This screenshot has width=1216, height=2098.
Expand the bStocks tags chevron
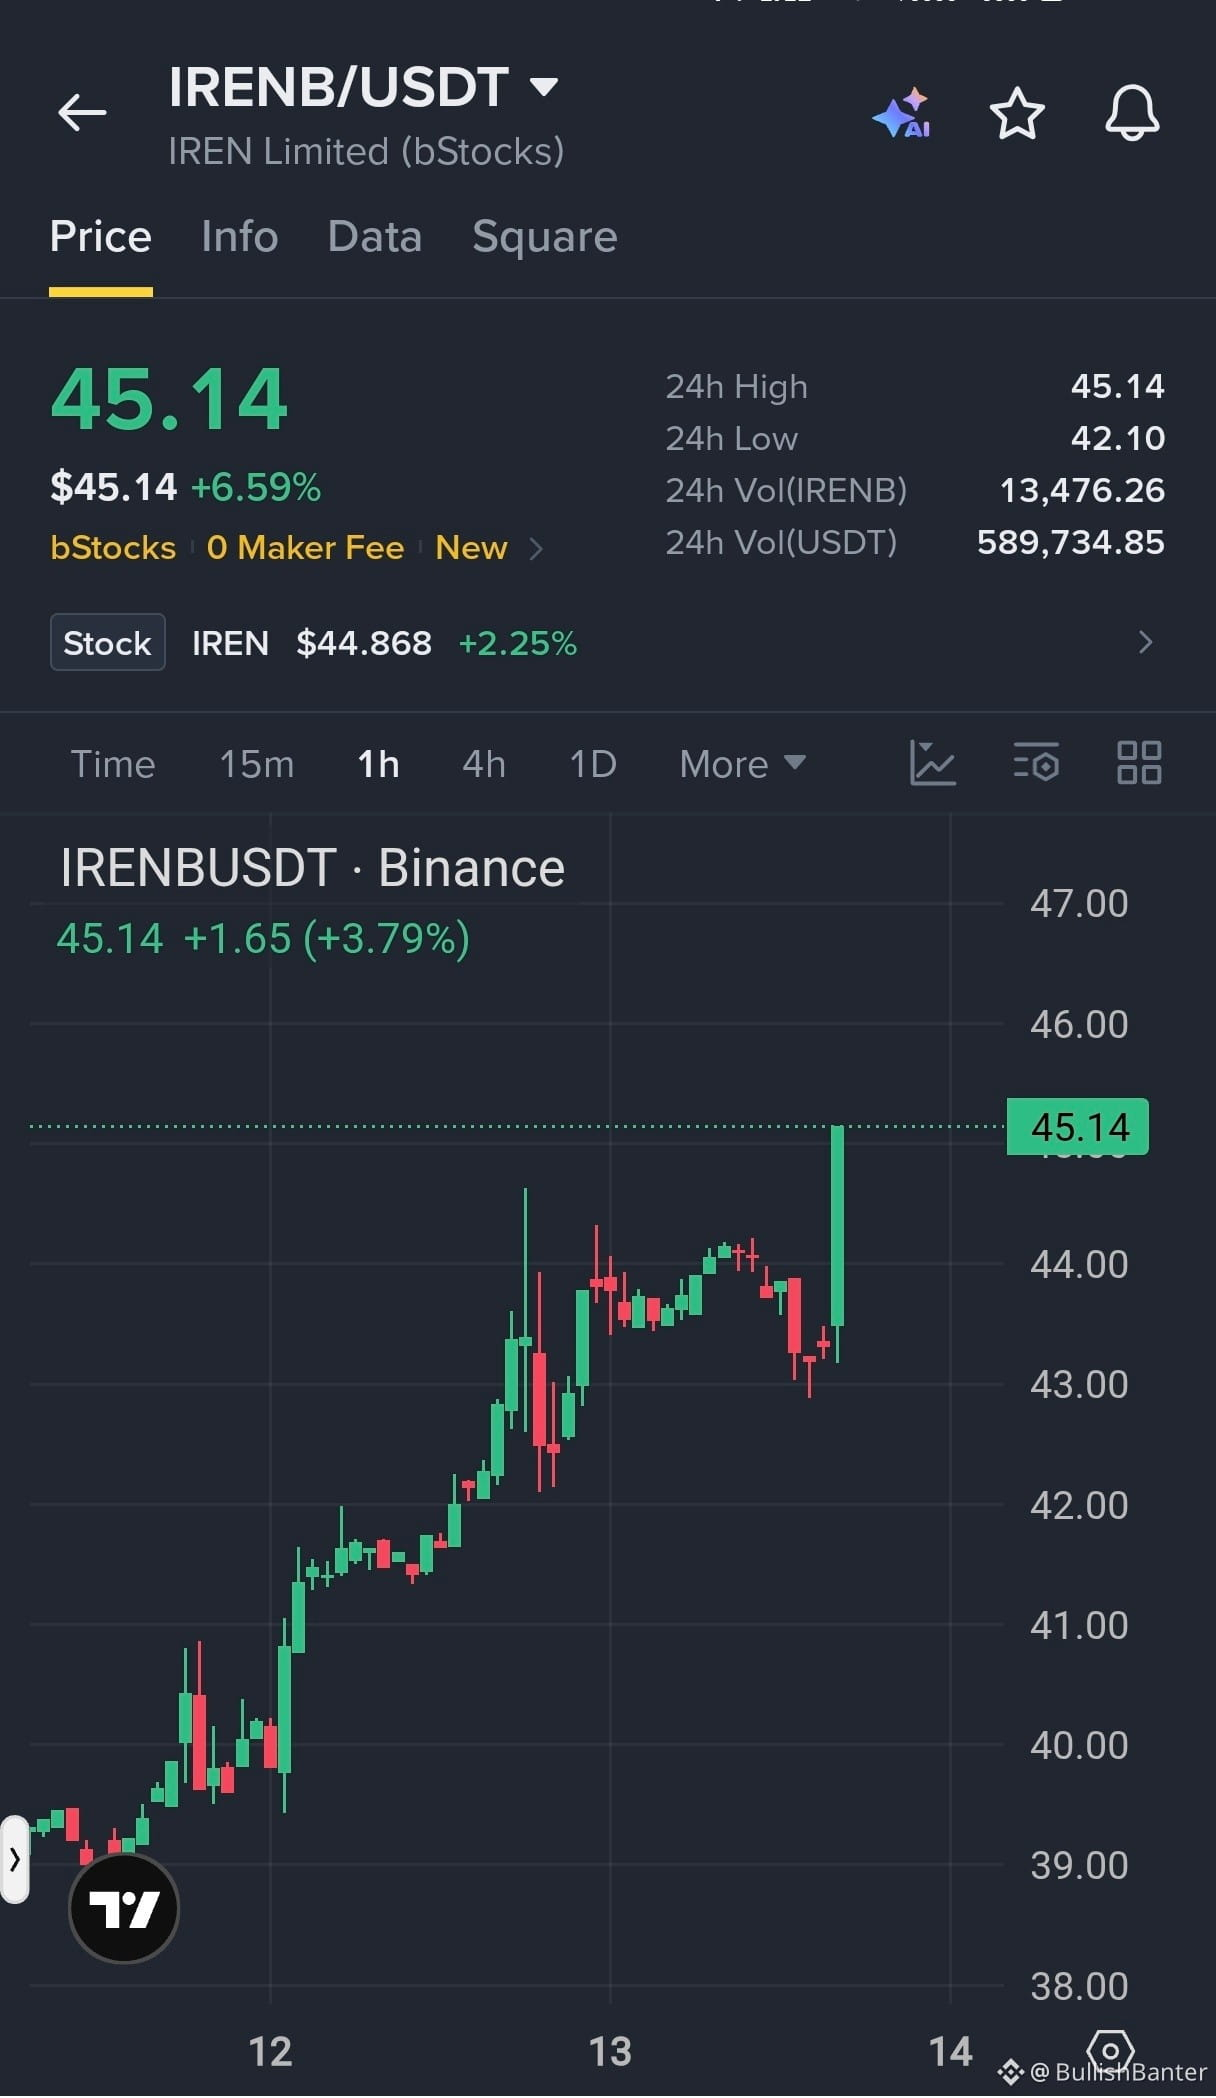pyautogui.click(x=536, y=548)
